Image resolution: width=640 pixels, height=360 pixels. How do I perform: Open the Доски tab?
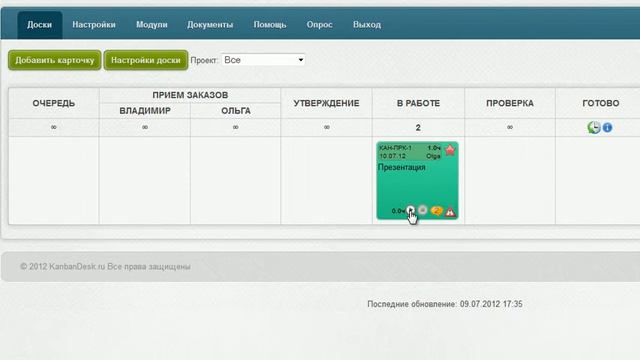click(40, 25)
